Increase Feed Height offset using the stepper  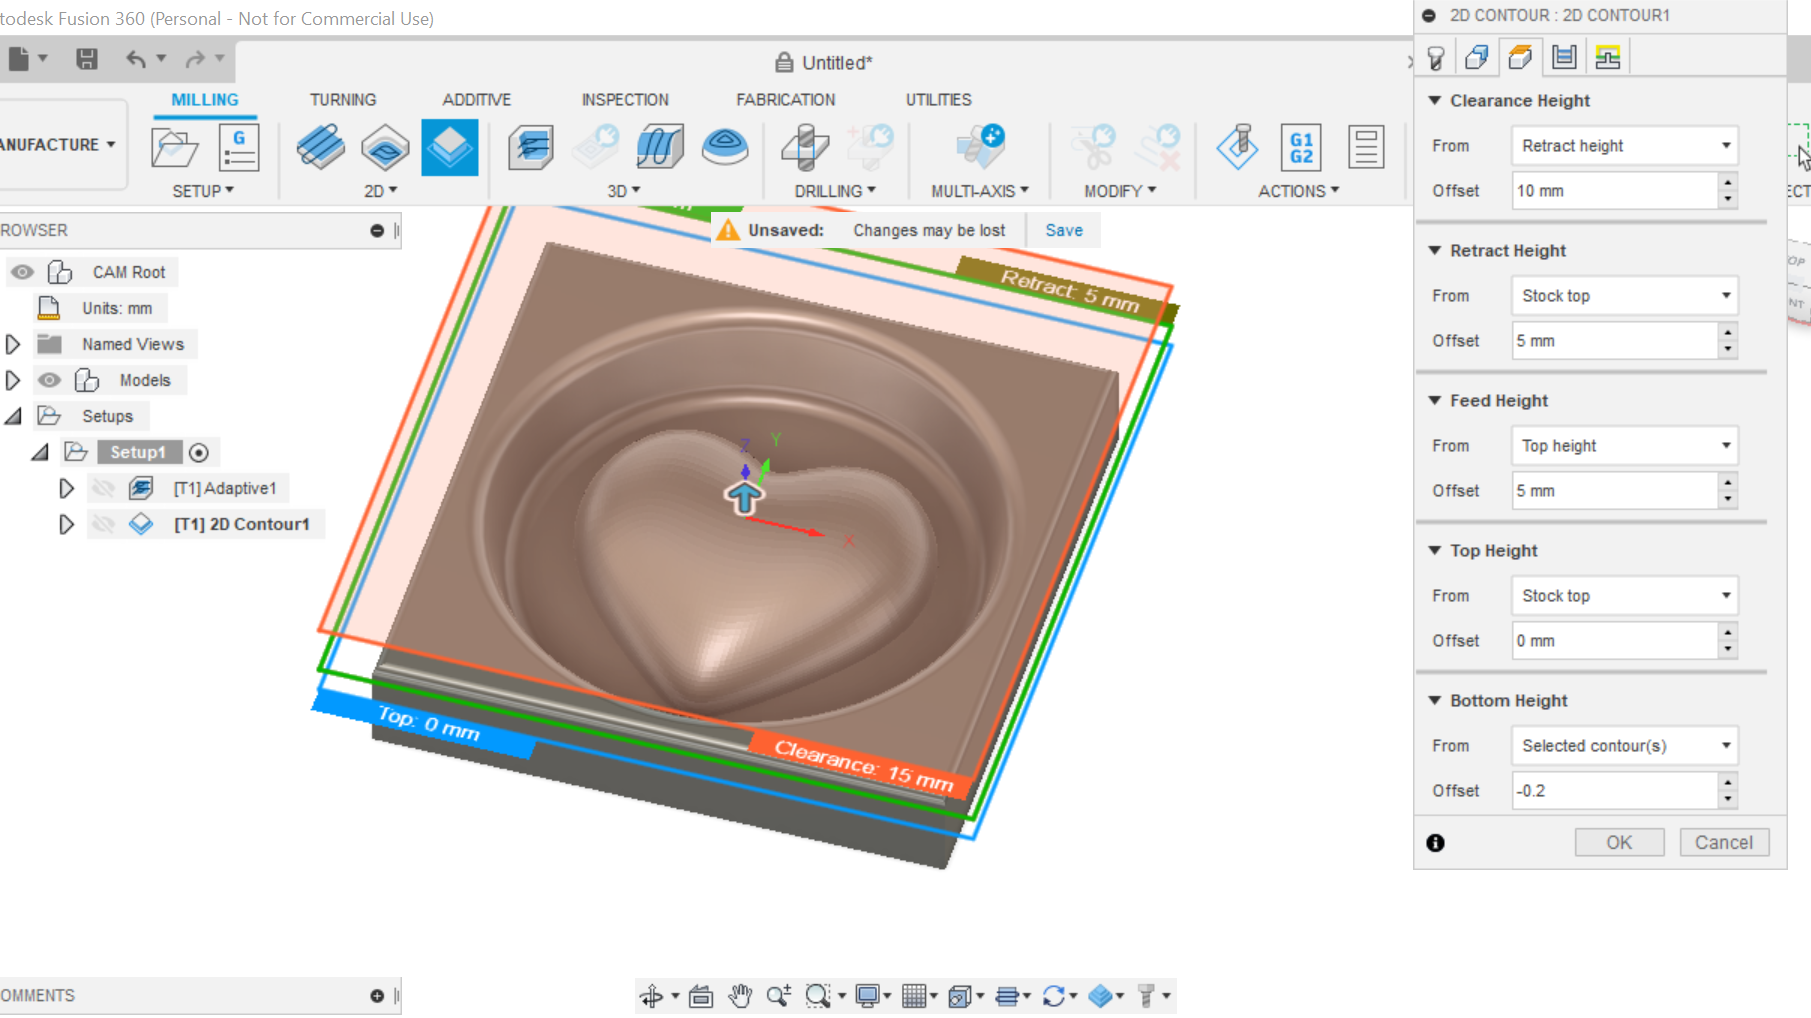(1727, 484)
